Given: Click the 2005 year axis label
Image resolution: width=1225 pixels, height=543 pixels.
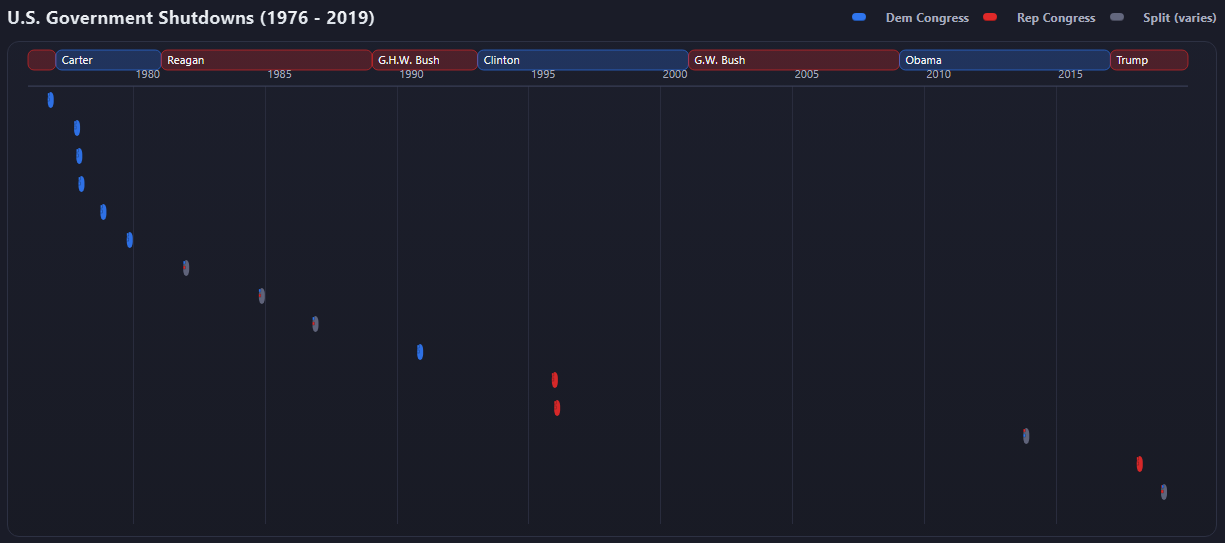Looking at the screenshot, I should pyautogui.click(x=806, y=74).
